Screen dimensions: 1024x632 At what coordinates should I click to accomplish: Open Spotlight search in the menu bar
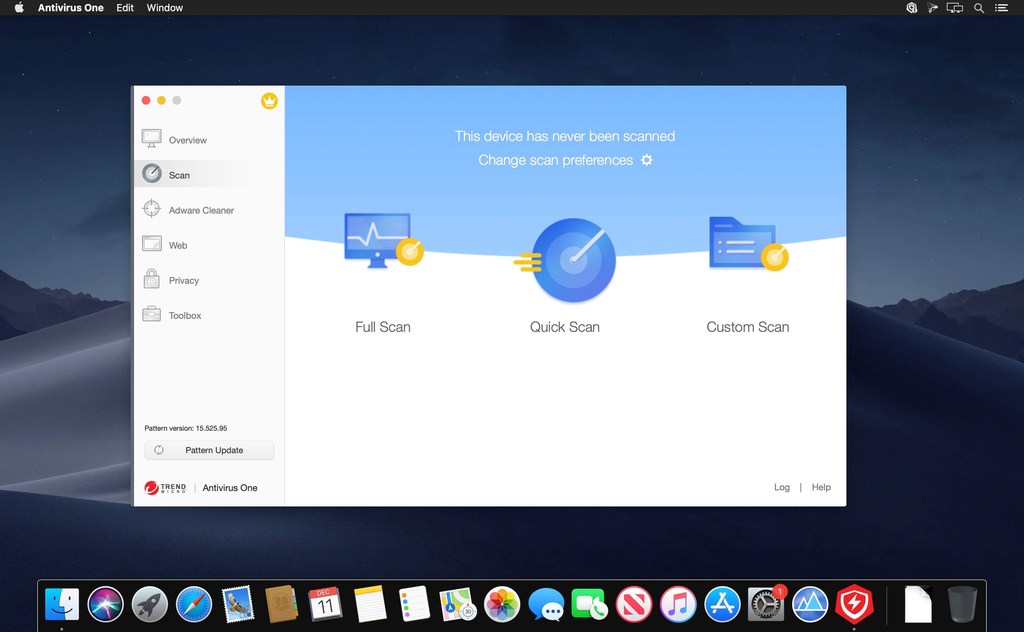coord(978,7)
